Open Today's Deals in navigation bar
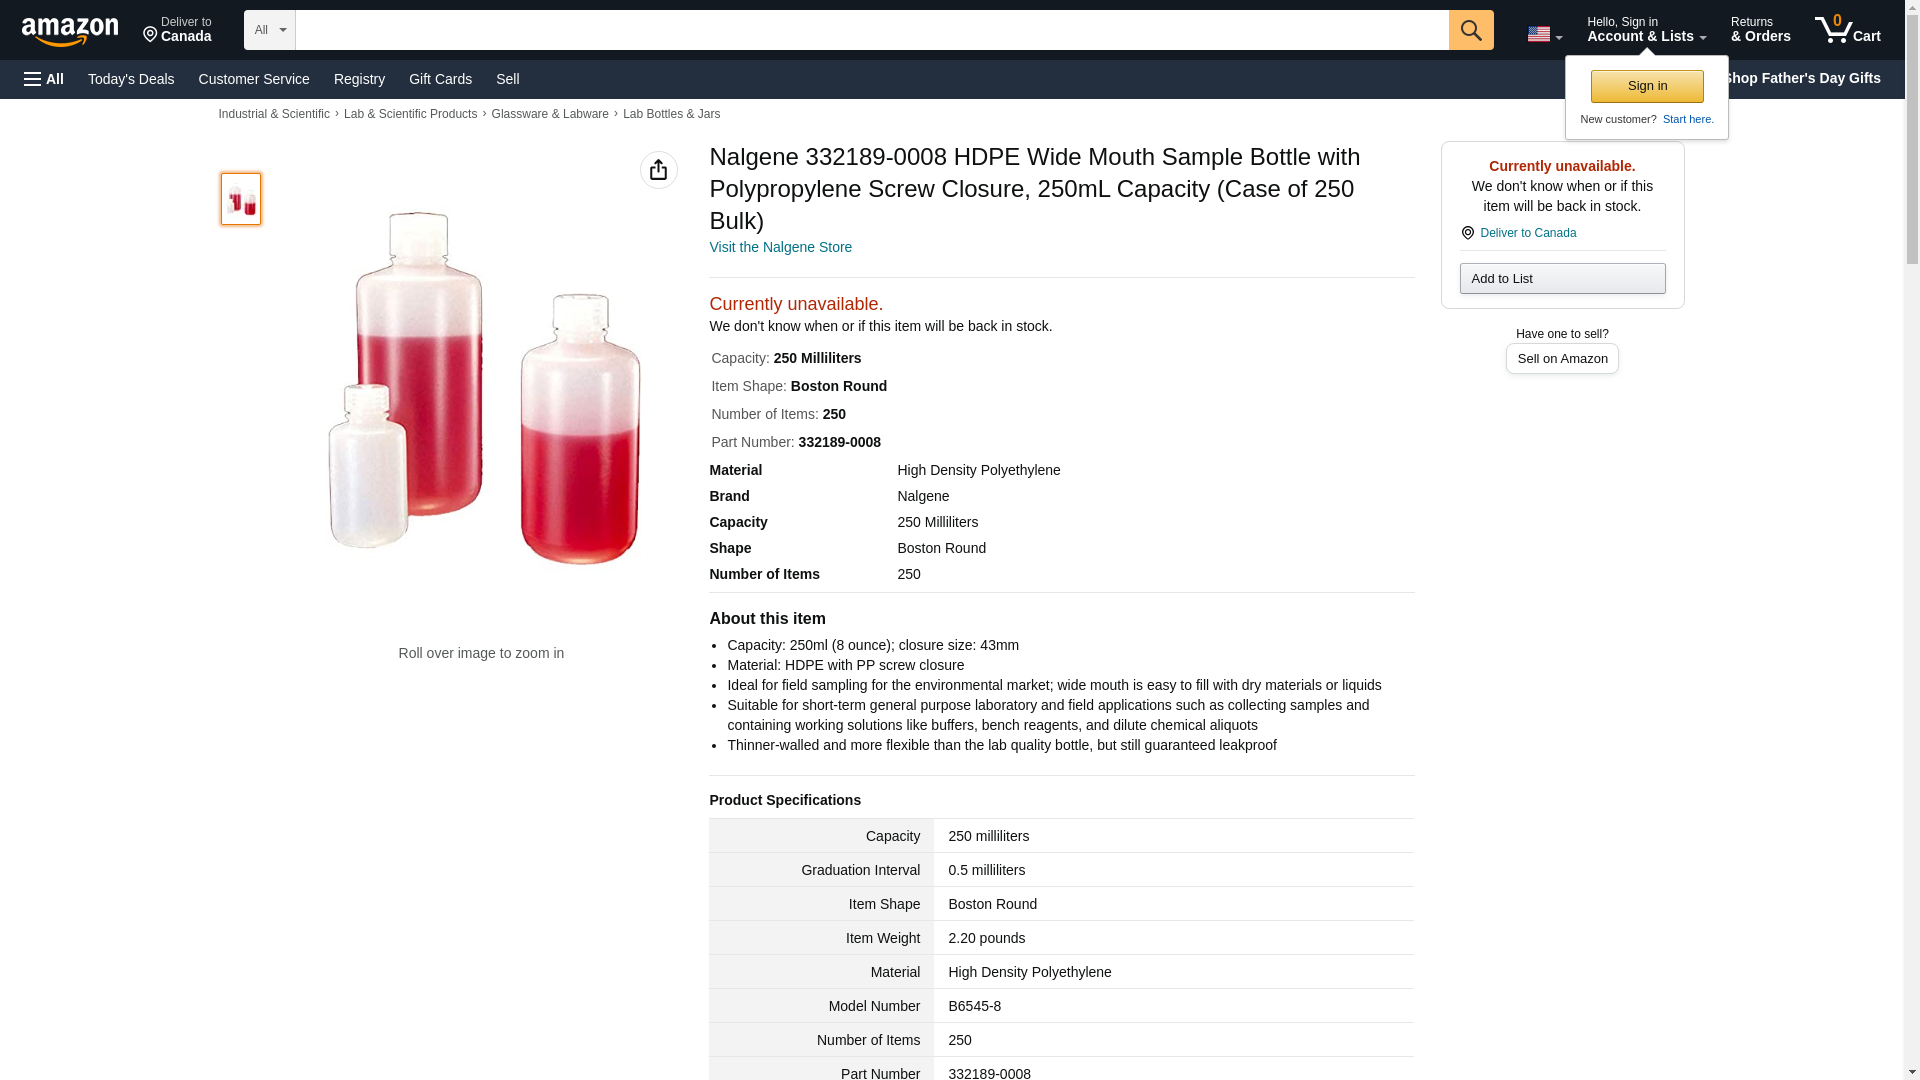 pos(131,79)
